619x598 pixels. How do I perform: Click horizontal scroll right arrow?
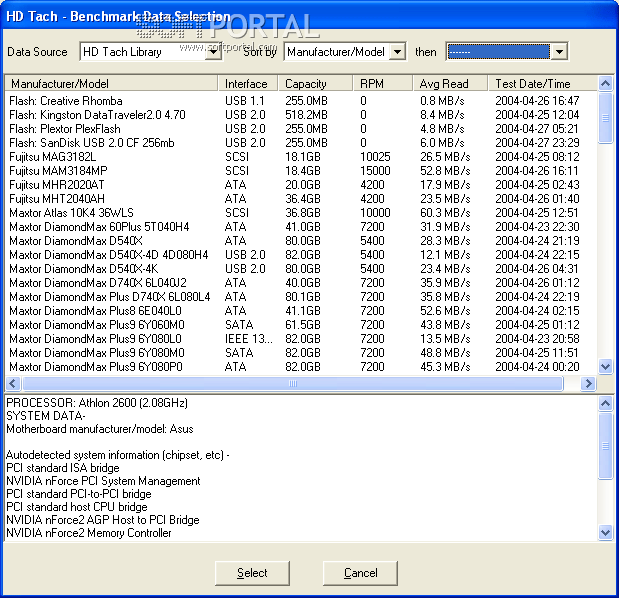coord(588,383)
